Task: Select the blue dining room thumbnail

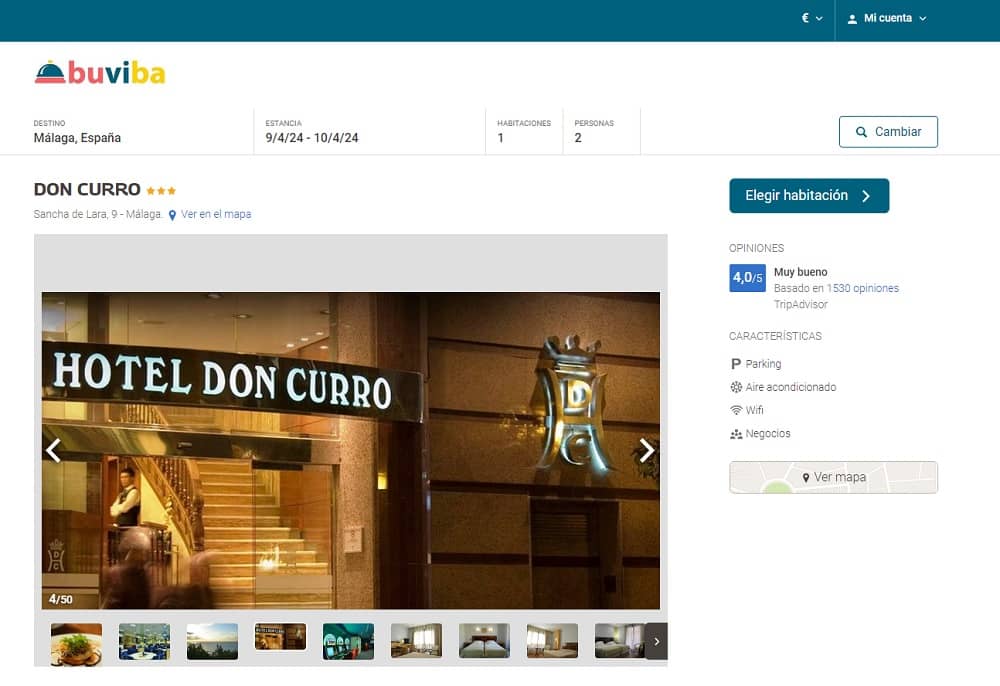Action: (144, 641)
